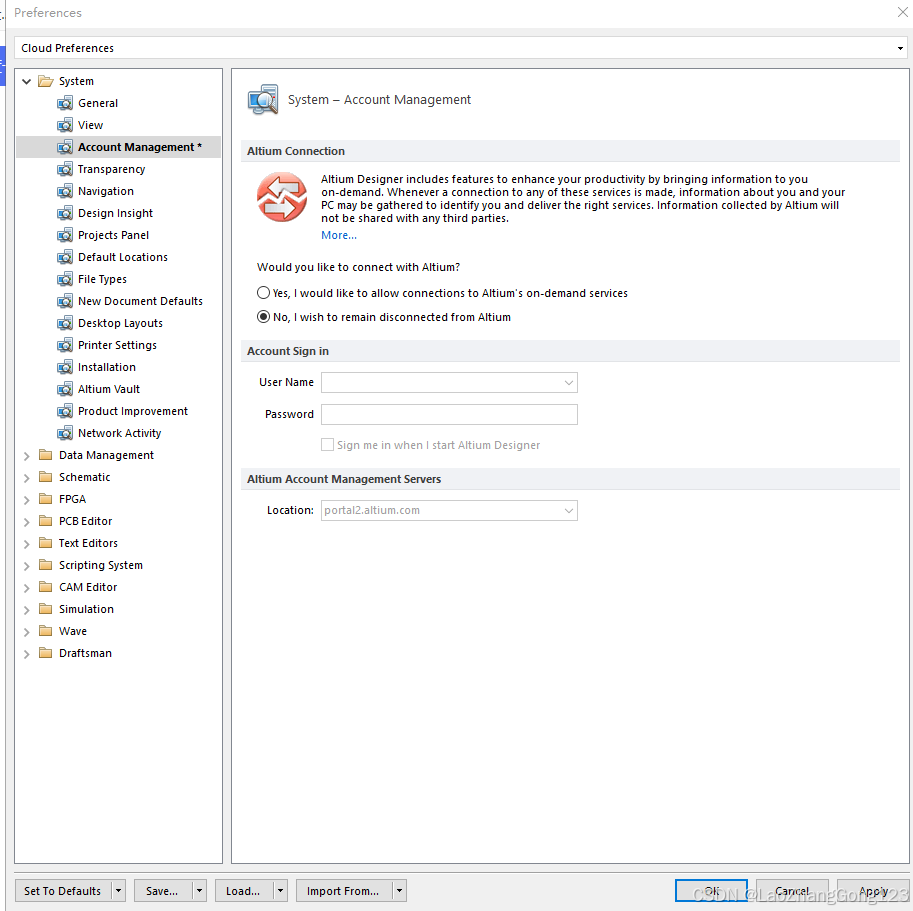
Task: Follow the More... link
Action: point(339,235)
